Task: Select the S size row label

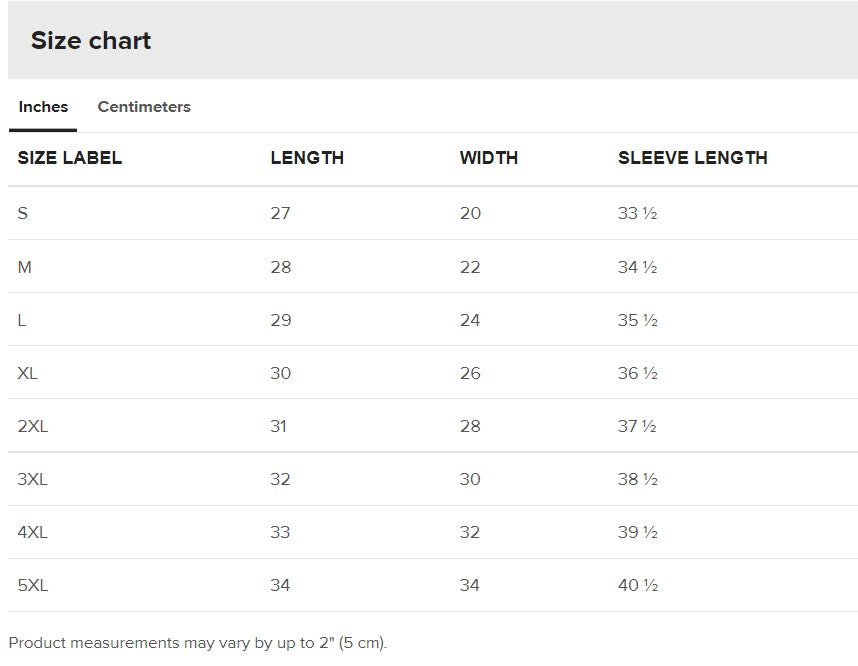Action: [22, 213]
